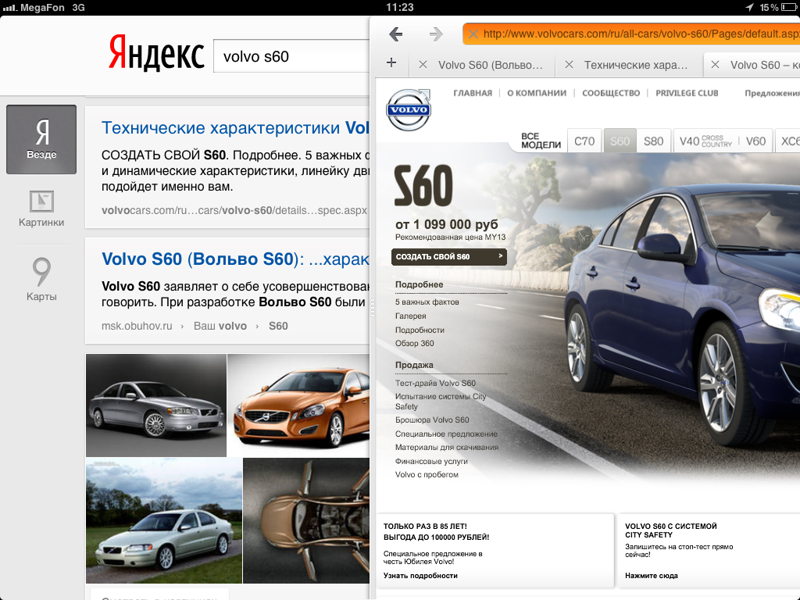
Task: Open 'Материалы для скачивания' link
Action: click(x=446, y=447)
